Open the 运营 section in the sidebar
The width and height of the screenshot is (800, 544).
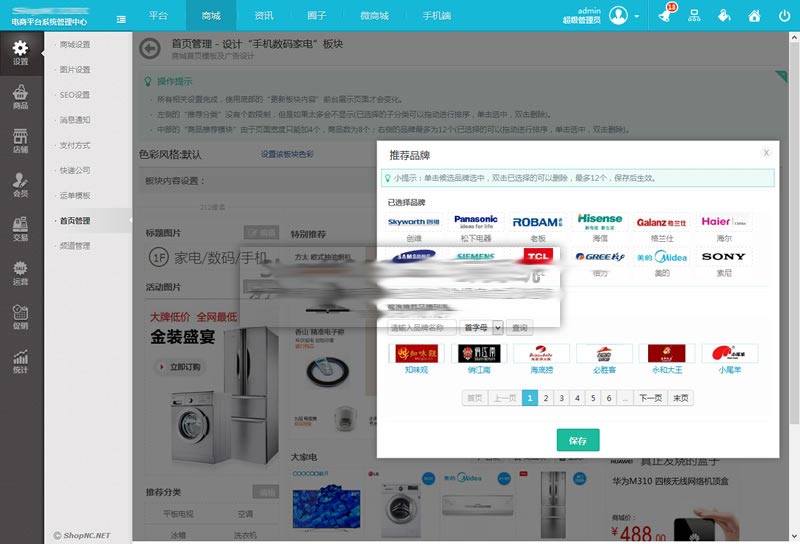tap(20, 273)
